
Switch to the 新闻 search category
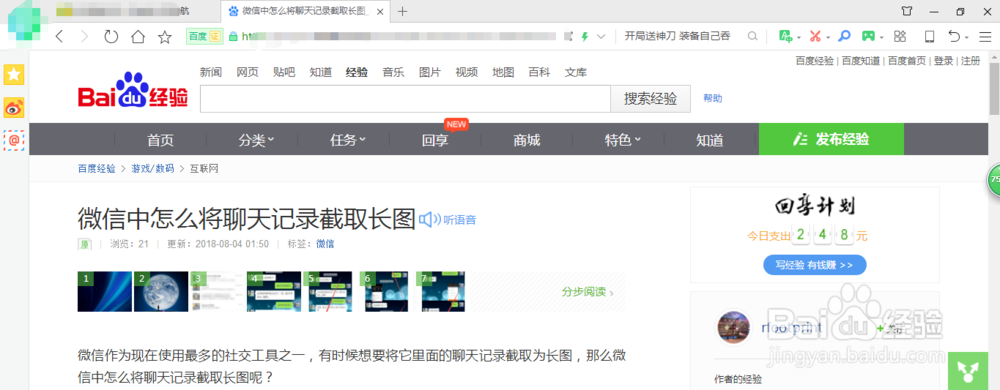210,72
